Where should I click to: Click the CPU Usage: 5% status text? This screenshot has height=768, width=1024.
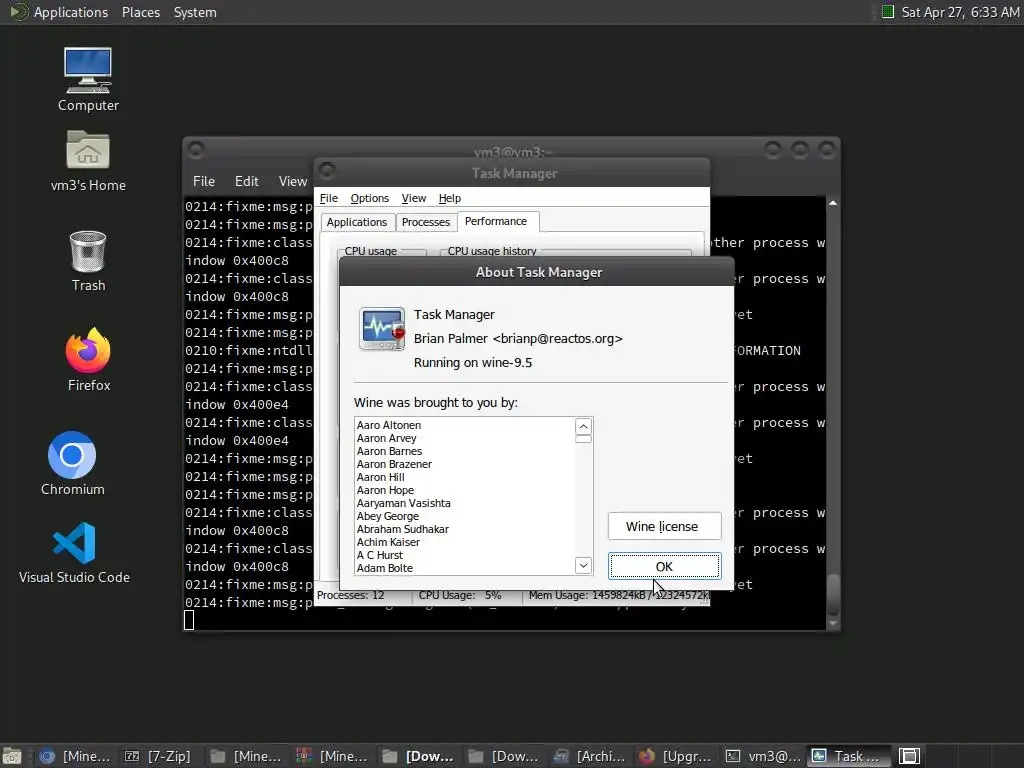460,595
